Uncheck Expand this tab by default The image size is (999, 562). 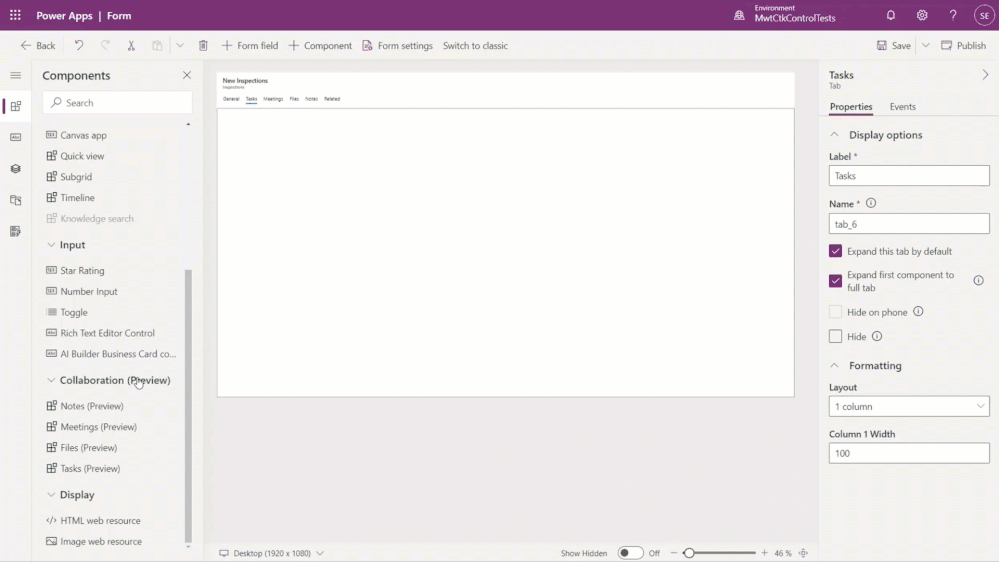[x=835, y=251]
